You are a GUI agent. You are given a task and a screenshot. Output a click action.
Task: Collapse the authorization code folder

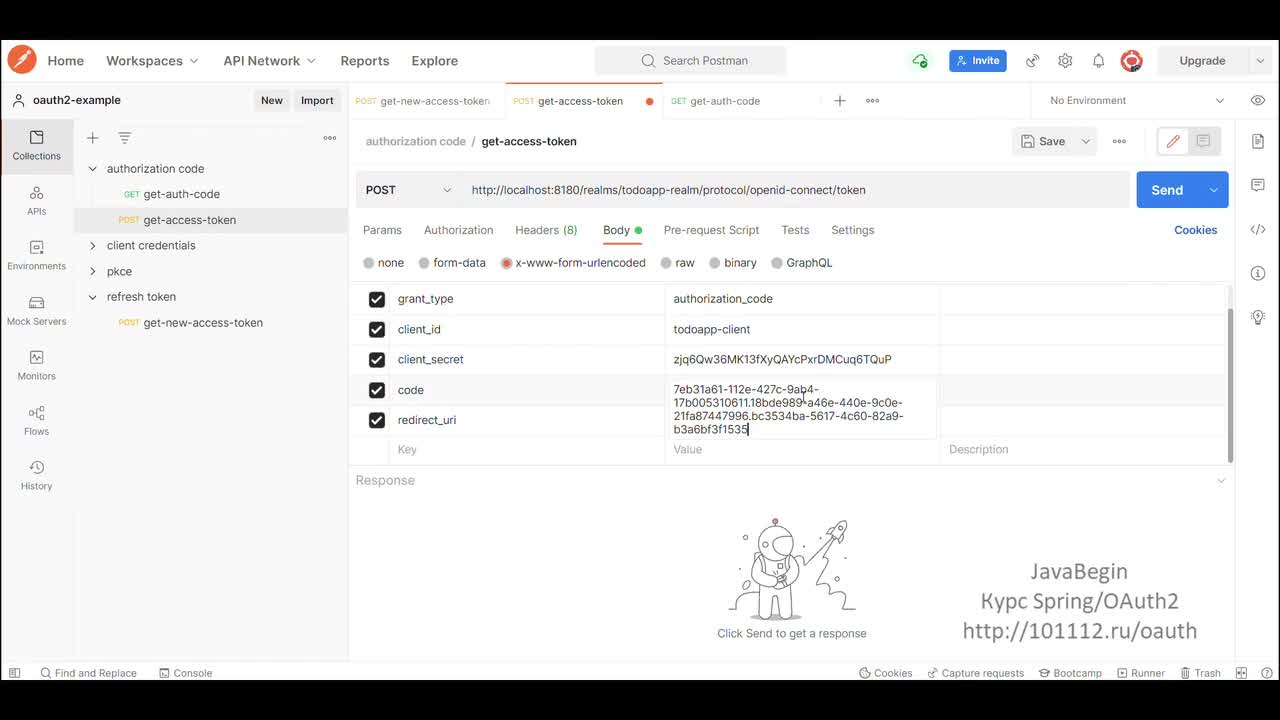click(x=93, y=169)
